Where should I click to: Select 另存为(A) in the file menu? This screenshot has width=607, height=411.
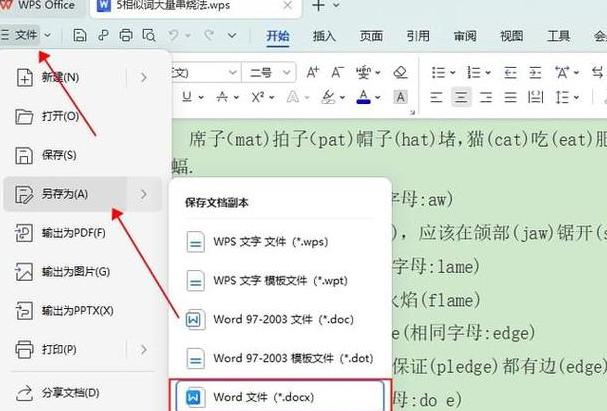[x=65, y=194]
